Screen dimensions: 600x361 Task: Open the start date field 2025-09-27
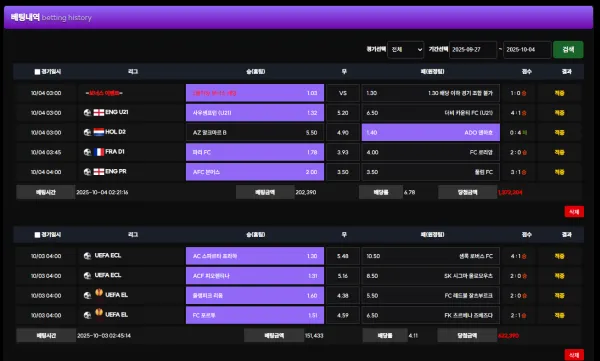tap(473, 50)
